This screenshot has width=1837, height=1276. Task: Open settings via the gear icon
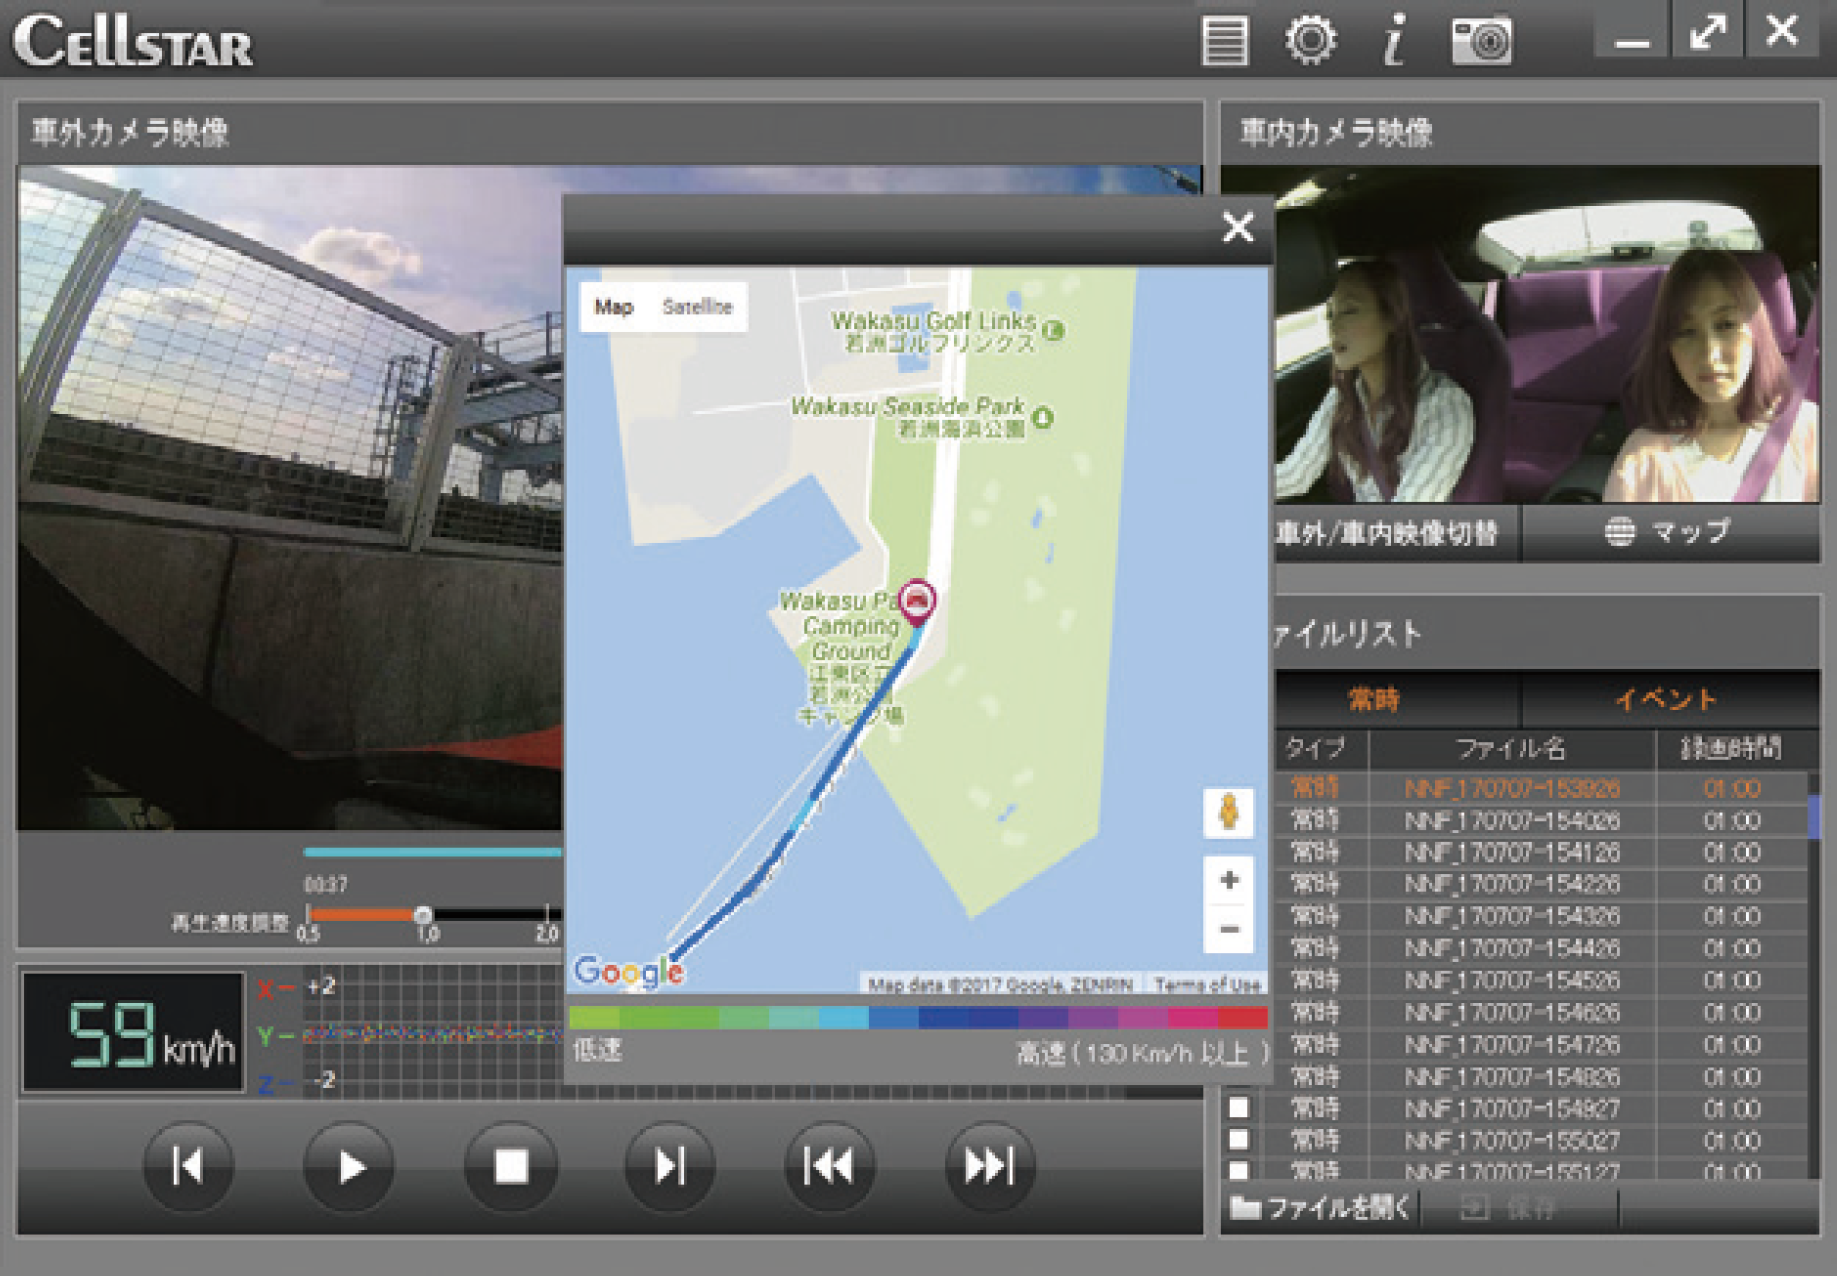click(1310, 41)
